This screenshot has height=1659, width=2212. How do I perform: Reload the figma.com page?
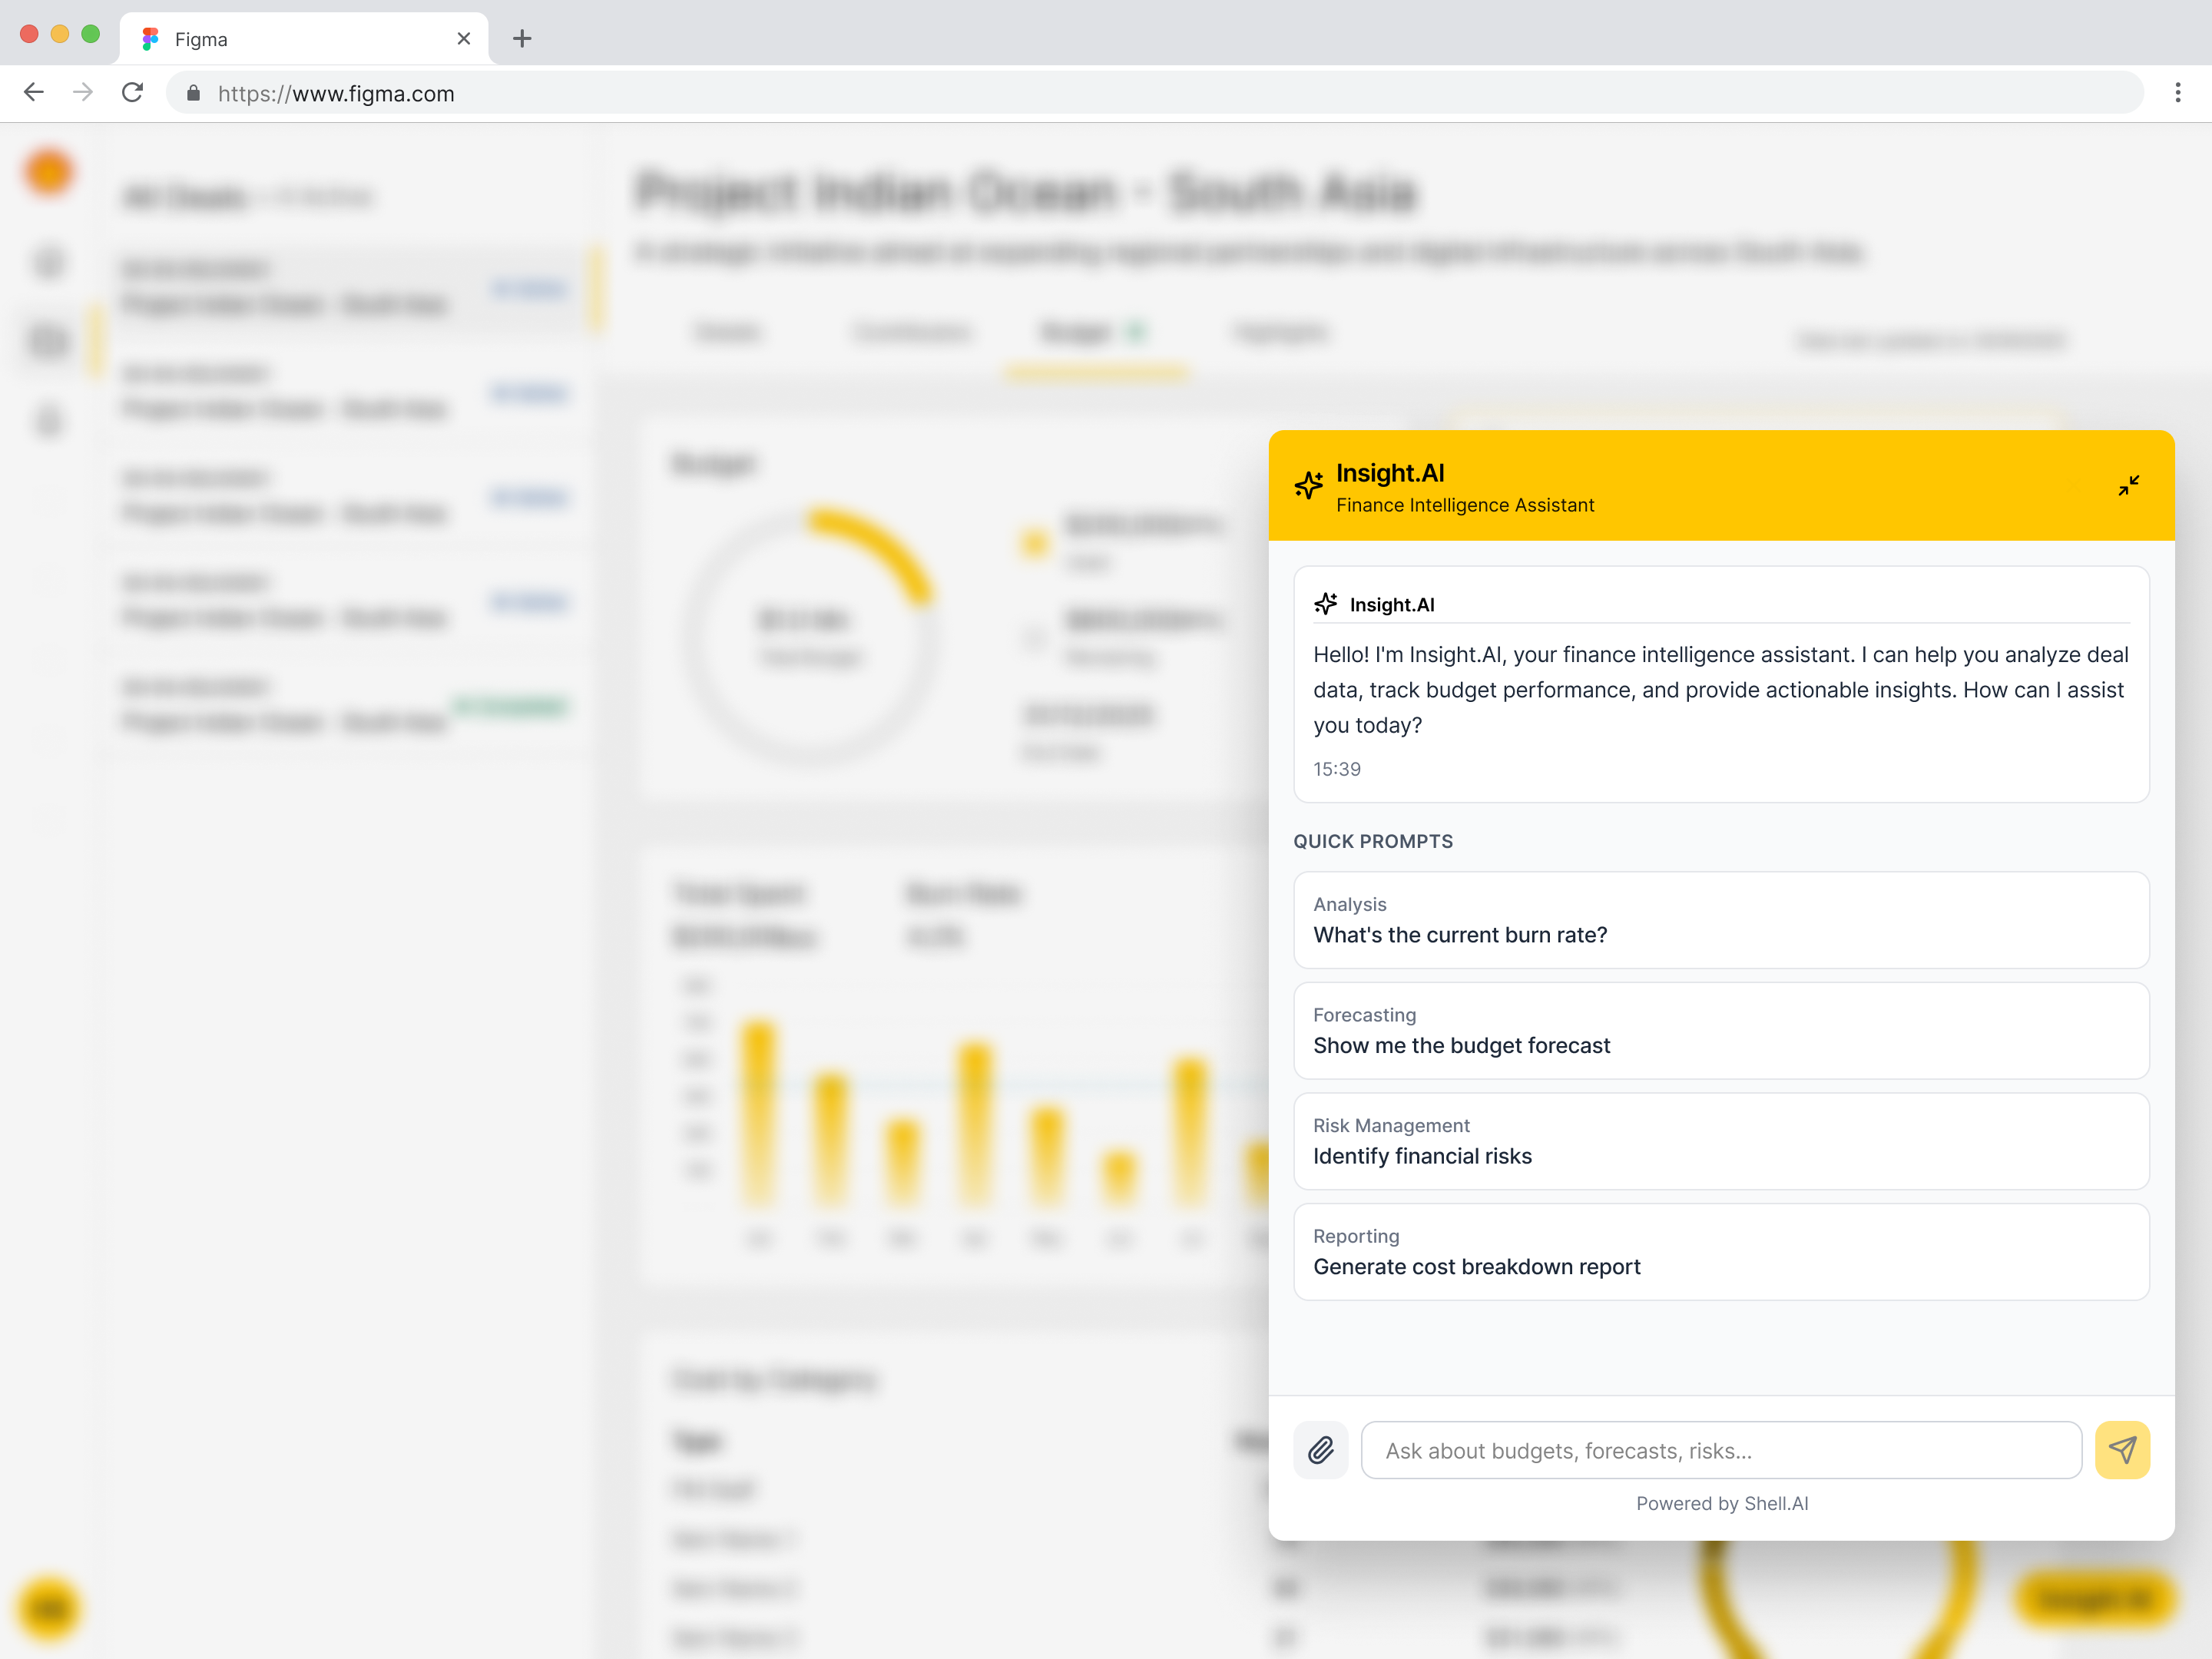tap(132, 93)
